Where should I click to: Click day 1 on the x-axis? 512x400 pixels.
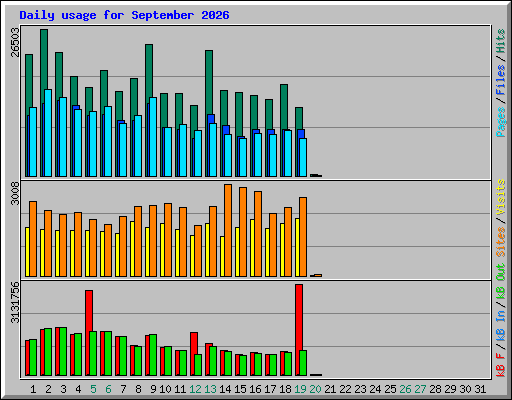pos(33,389)
